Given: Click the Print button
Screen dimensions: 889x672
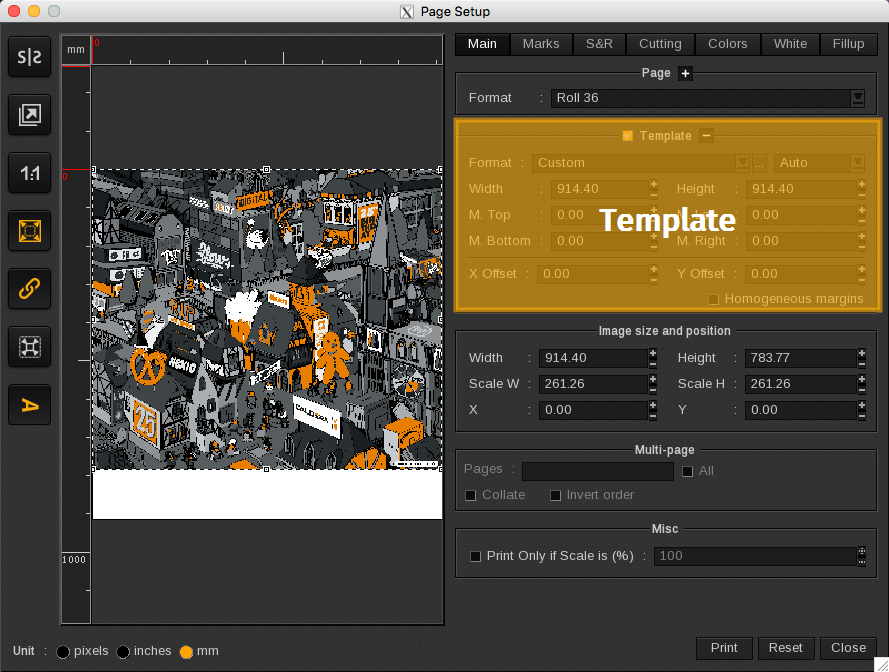Looking at the screenshot, I should click(x=724, y=648).
